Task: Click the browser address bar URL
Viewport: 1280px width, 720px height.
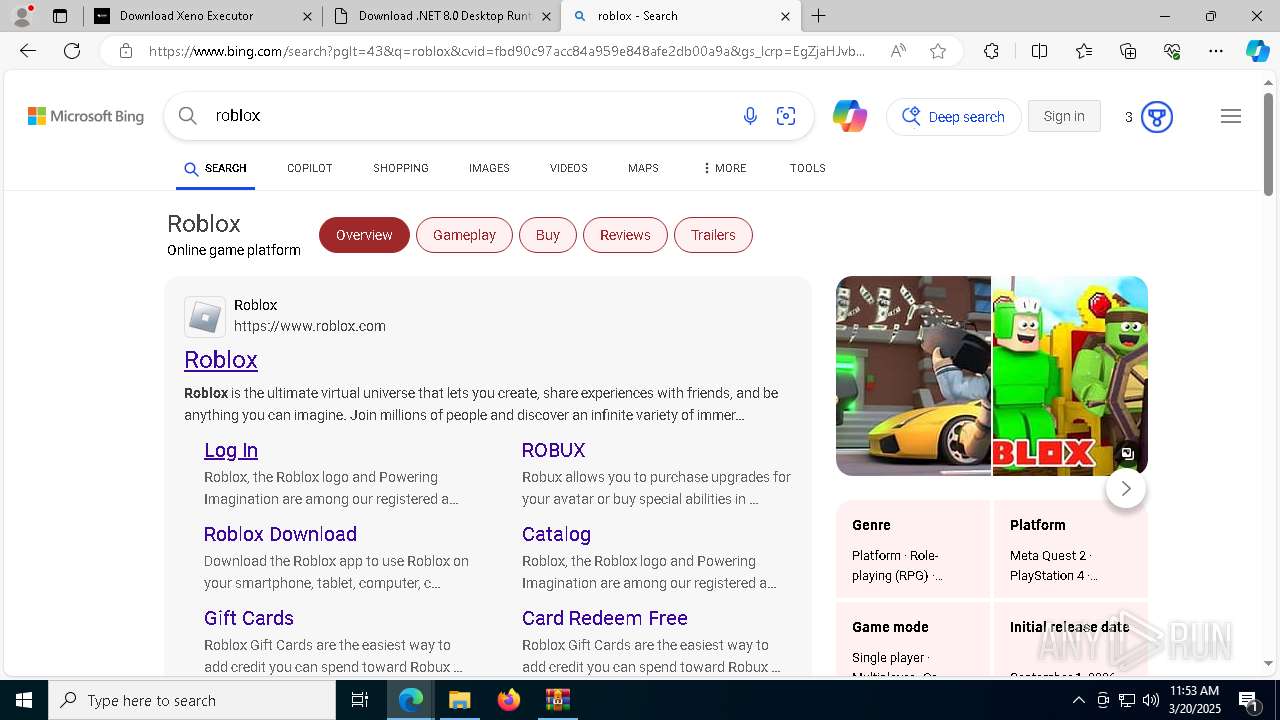Action: 507,51
